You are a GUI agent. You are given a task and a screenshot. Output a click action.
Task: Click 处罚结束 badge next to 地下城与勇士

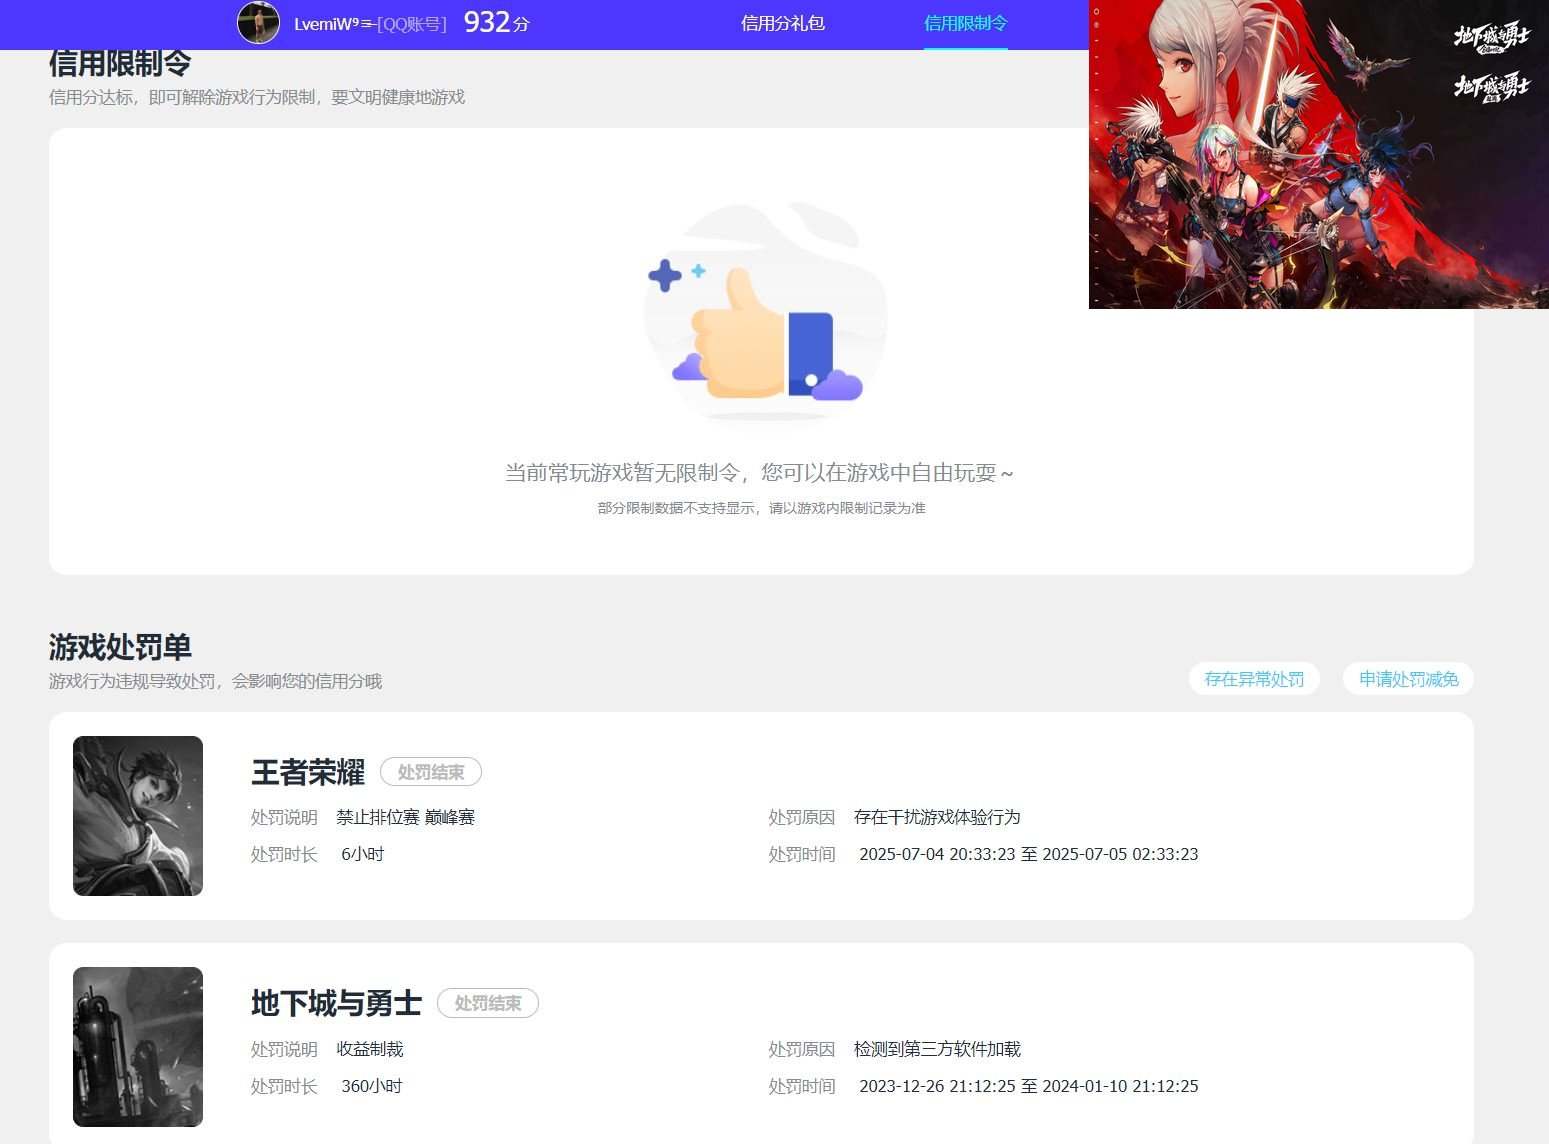(x=488, y=1003)
